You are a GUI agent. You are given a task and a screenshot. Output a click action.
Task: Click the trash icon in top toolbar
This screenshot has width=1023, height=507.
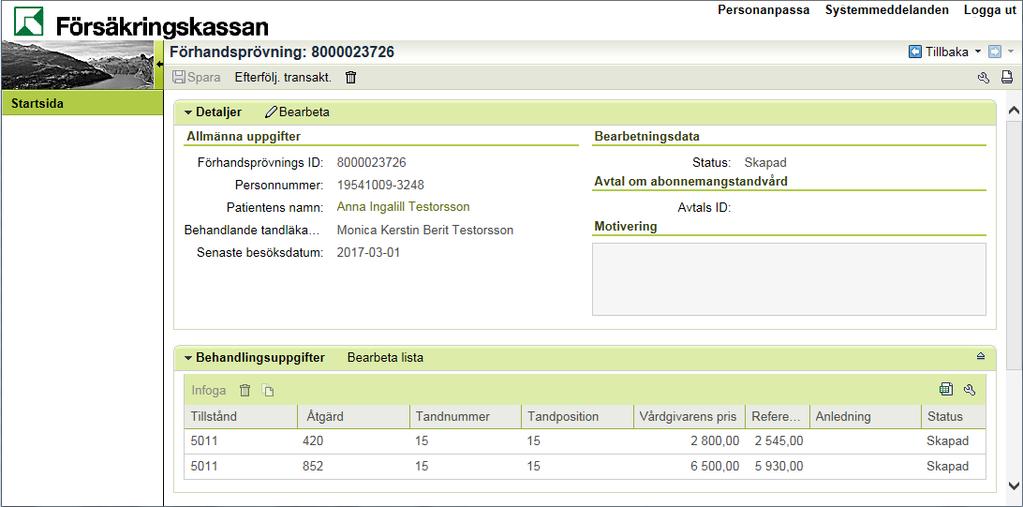351,77
